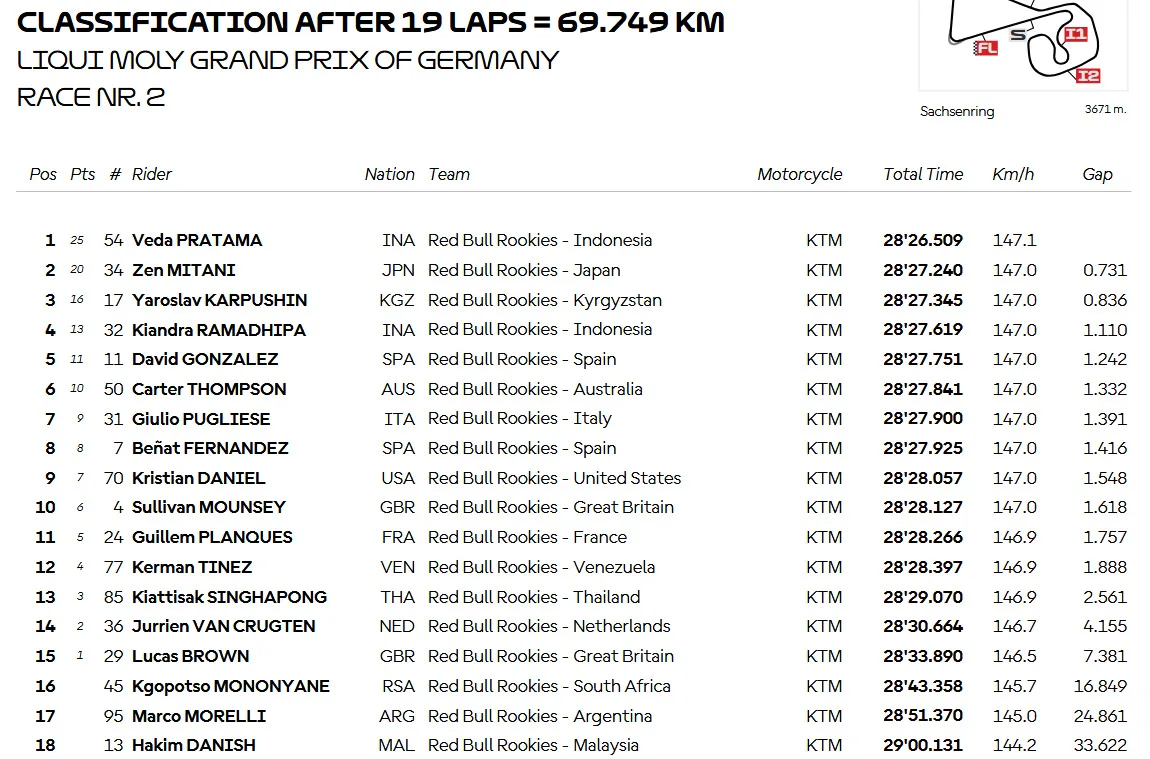
Task: Click the Sachsenring label under the map
Action: click(957, 111)
